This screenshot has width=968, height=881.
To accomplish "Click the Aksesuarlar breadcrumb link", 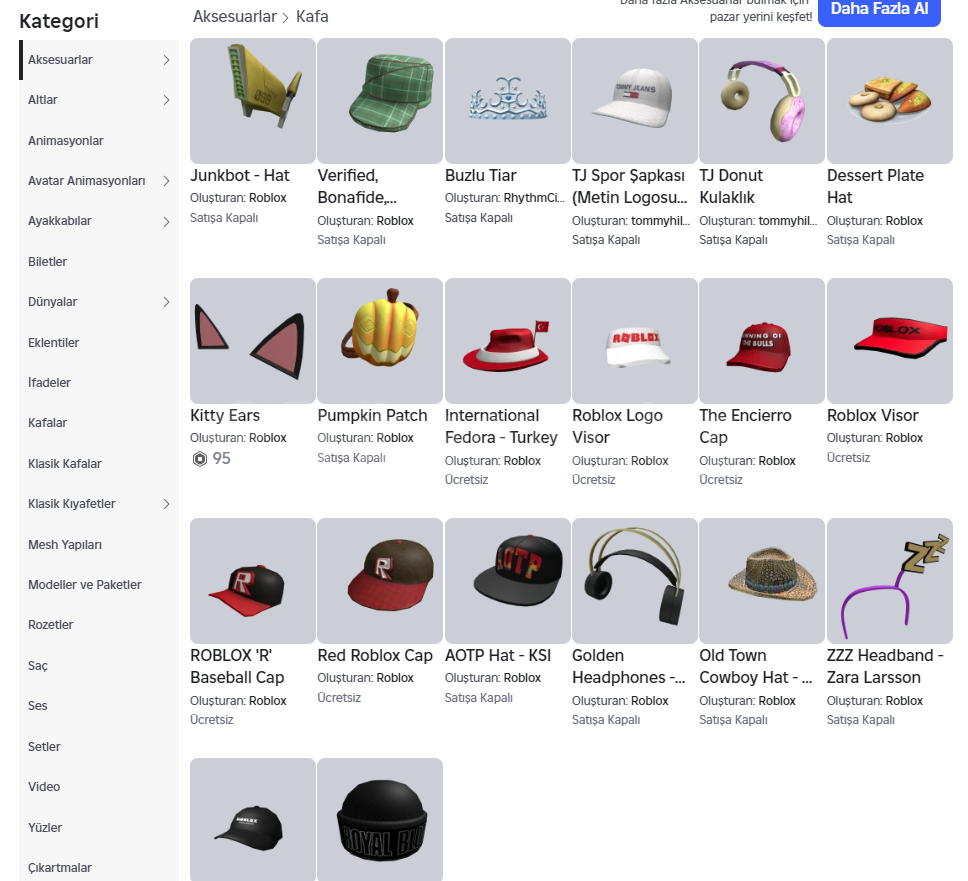I will [x=235, y=17].
